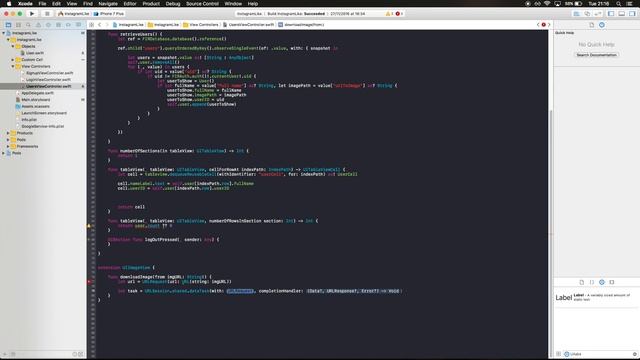
Task: Expand the Products group
Action: coord(8,133)
